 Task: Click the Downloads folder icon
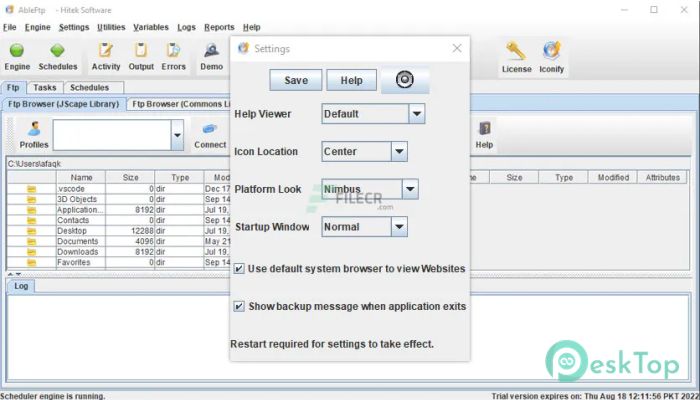[31, 252]
